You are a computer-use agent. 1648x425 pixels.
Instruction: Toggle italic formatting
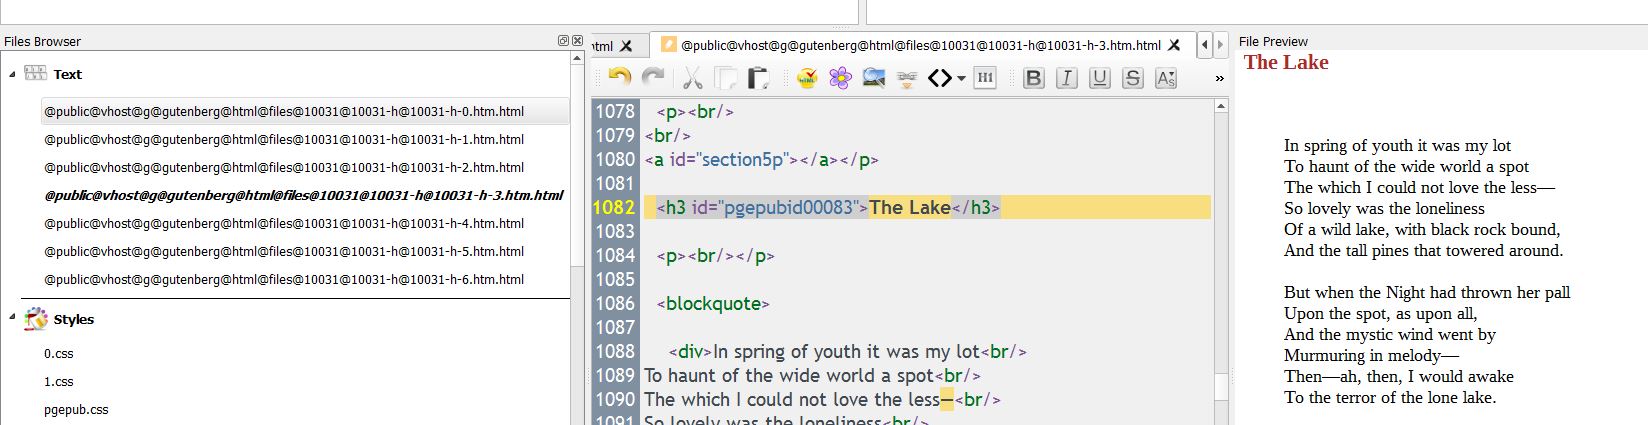click(1066, 77)
